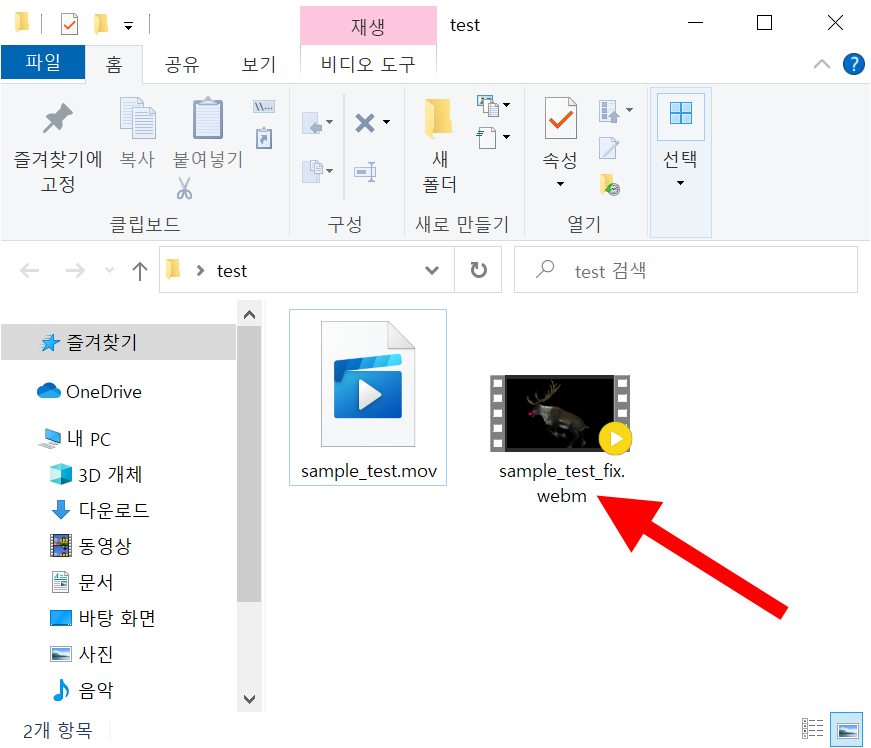
Task: Click the Easy access icon
Action: 487,138
